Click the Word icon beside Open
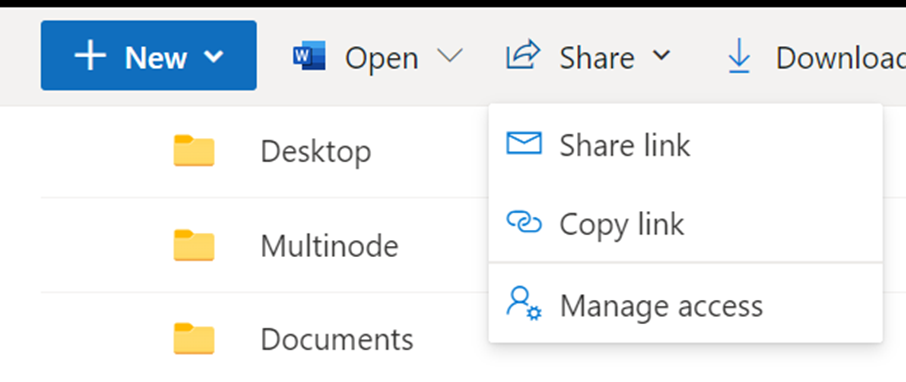The width and height of the screenshot is (906, 382). click(x=310, y=55)
